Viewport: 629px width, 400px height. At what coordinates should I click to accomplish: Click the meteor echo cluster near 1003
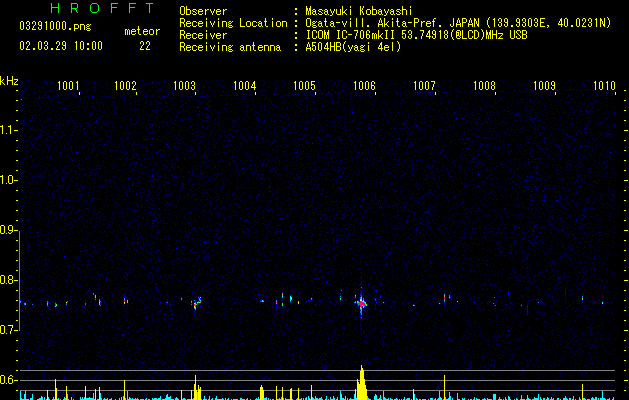(197, 303)
